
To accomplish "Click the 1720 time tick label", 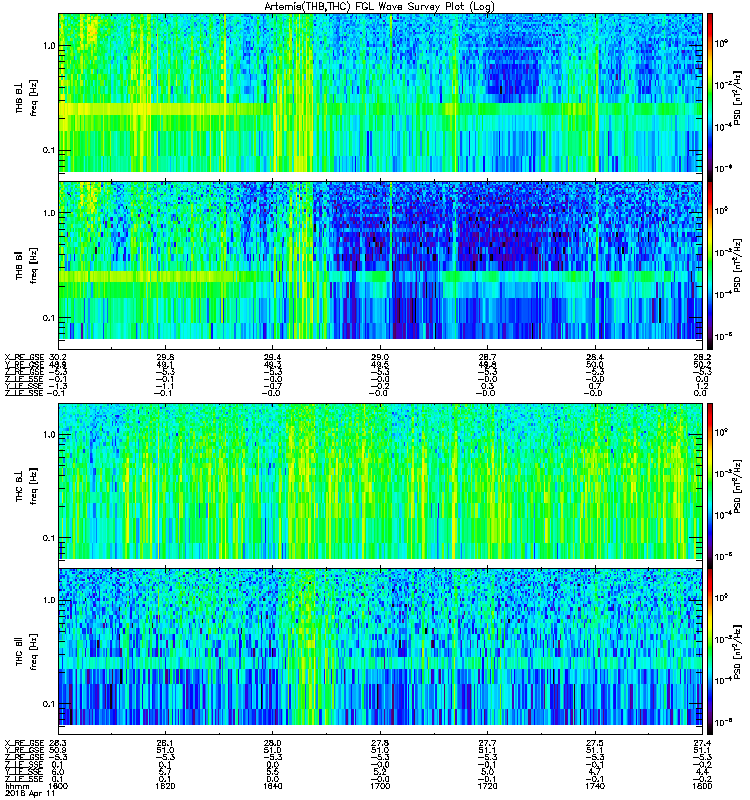I will [x=487, y=786].
